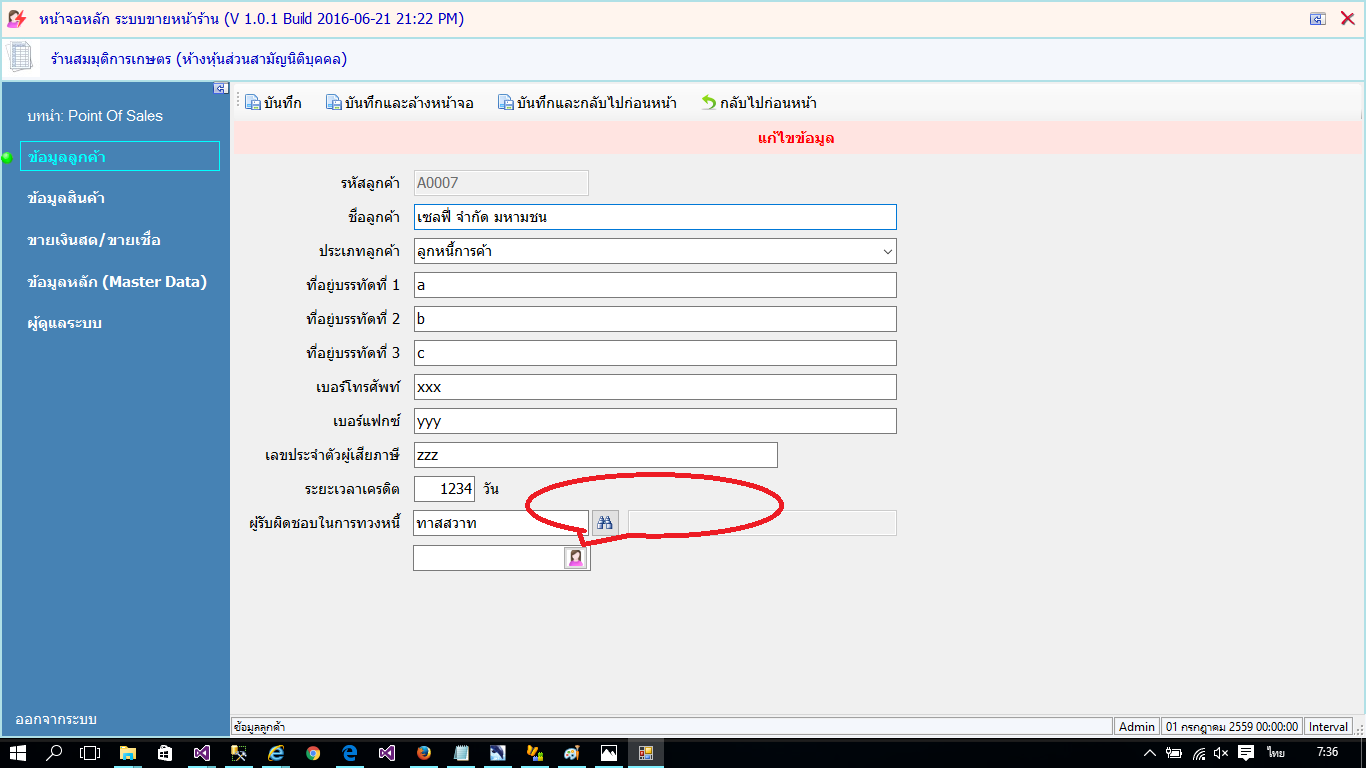
Task: Click ออกจากระบบ logout link
Action: click(56, 719)
